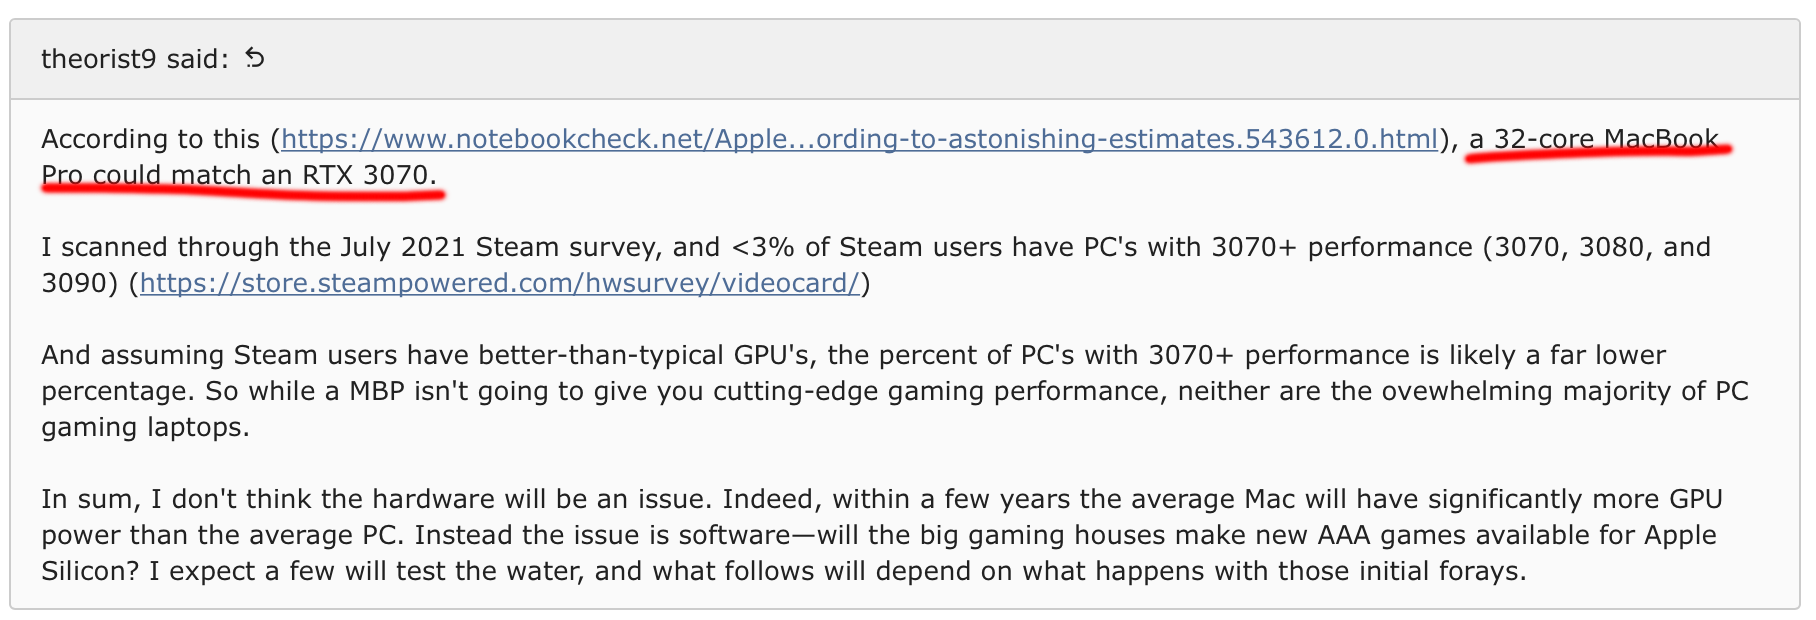This screenshot has height=620, width=1816.
Task: Click the underlined "RTX 3070" text
Action: tap(365, 175)
